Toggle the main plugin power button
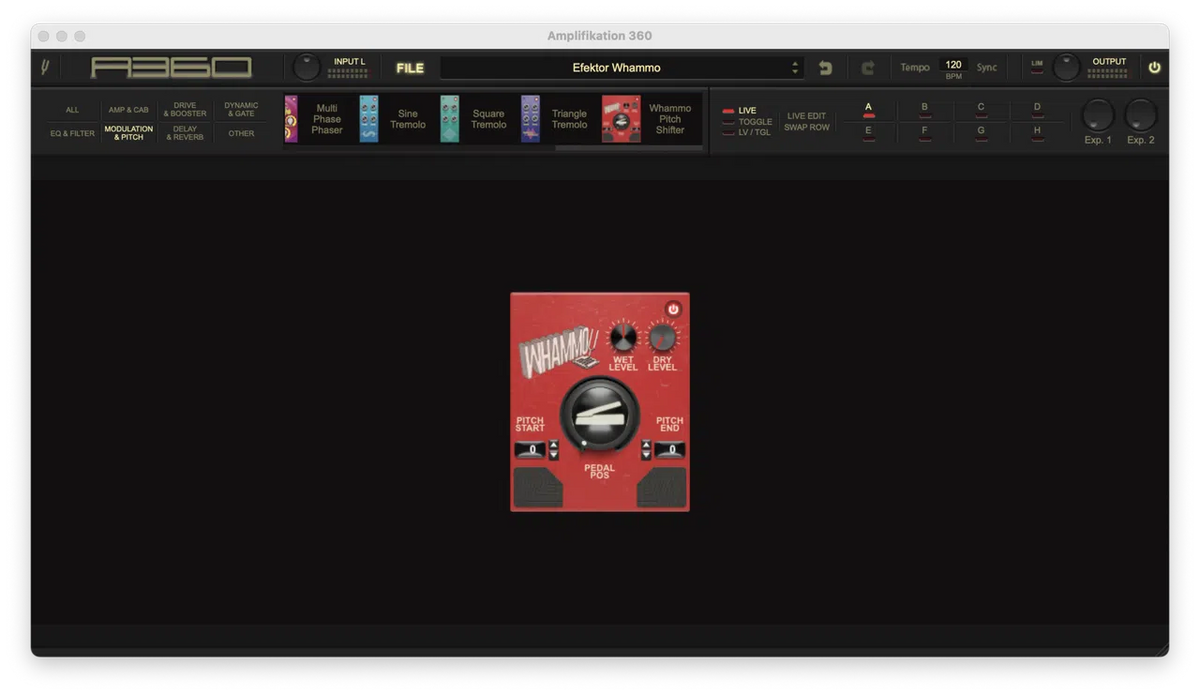Screen dimensions: 1200x695 [1154, 68]
